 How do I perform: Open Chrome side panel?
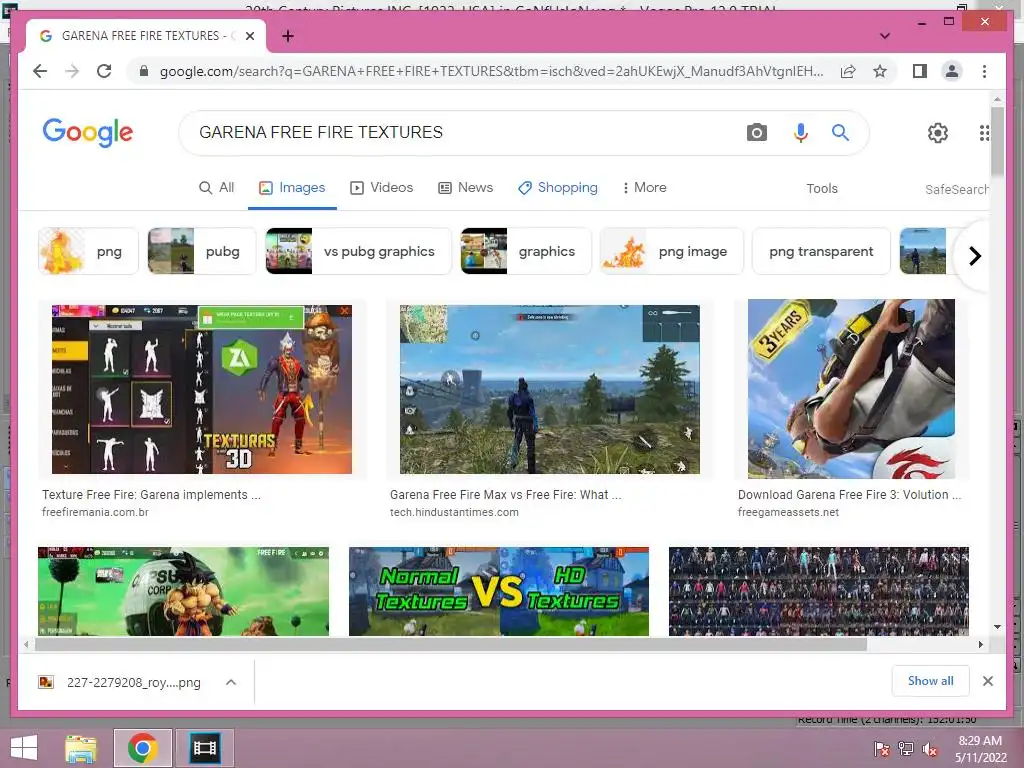(x=920, y=71)
